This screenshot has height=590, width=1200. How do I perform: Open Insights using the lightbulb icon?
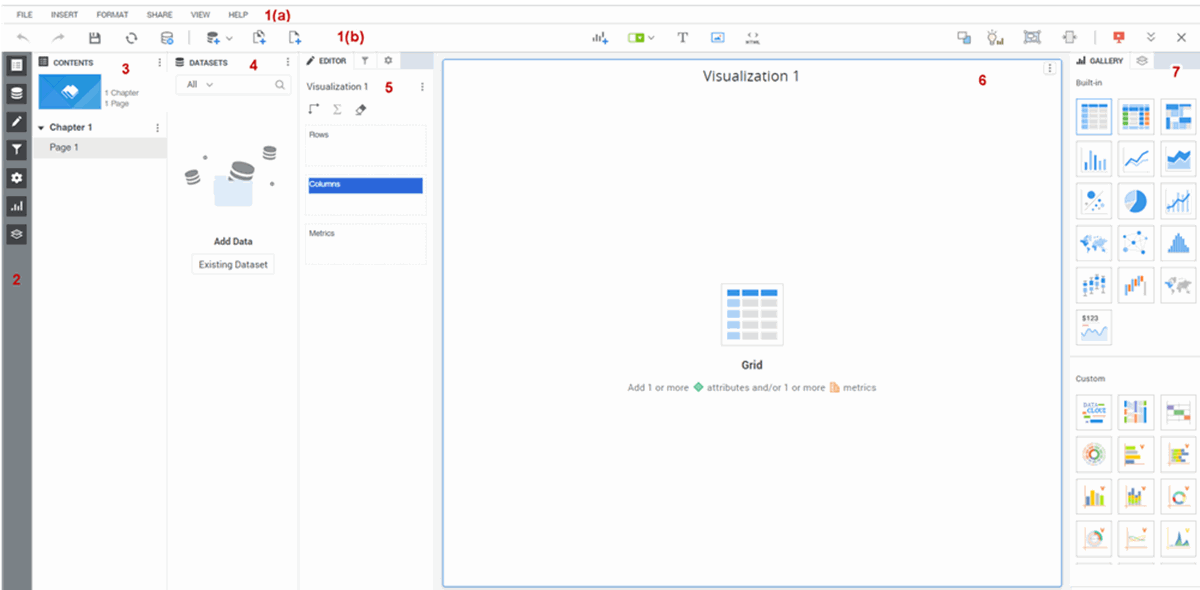coord(994,37)
